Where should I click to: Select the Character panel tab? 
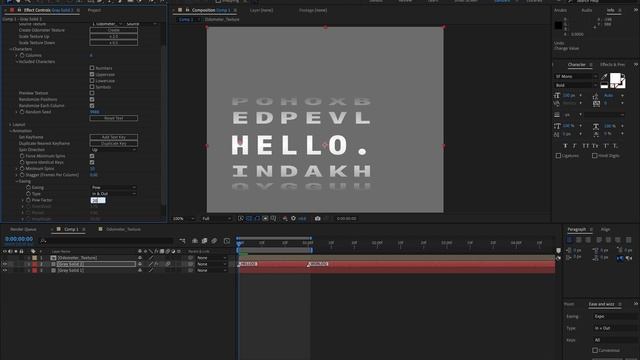pos(576,64)
